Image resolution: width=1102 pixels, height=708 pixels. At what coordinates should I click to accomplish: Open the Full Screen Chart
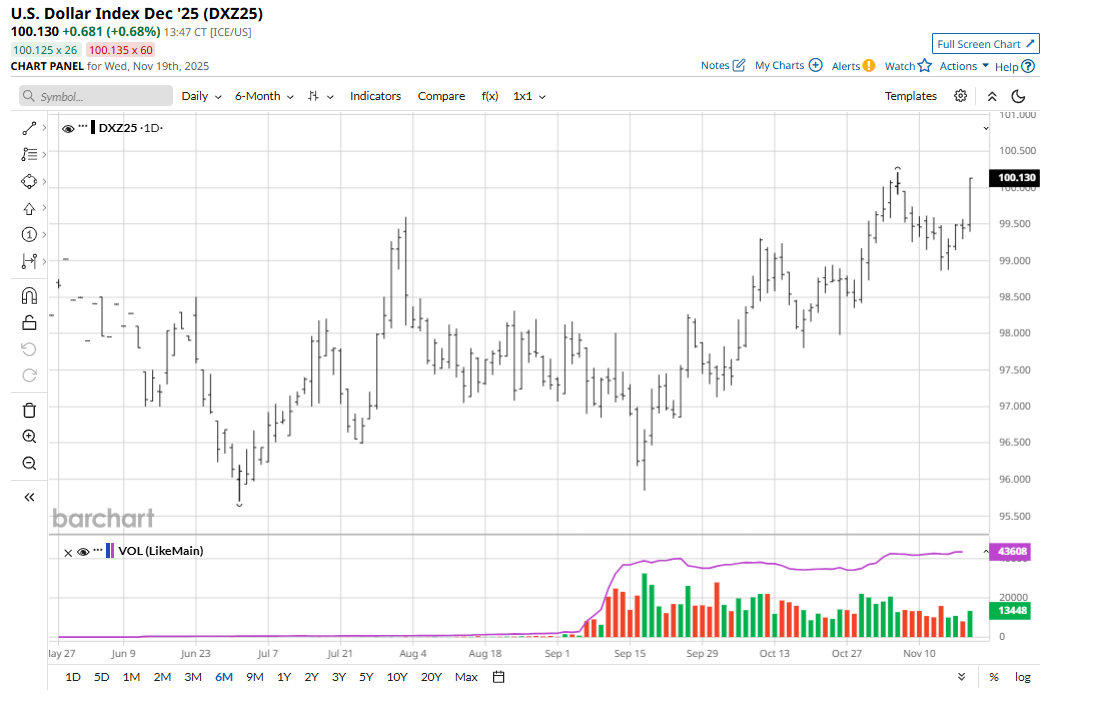tap(985, 44)
